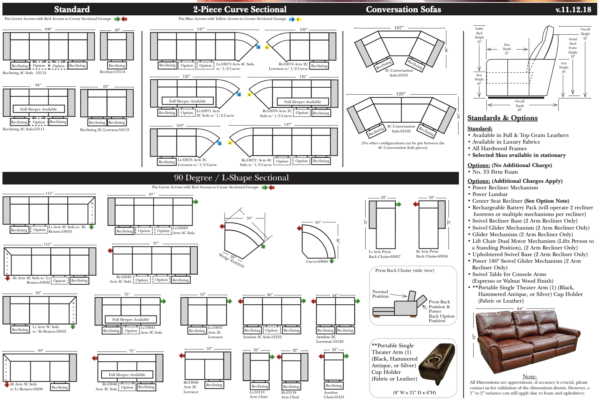
Task: Click the "Conversation Sofas" header
Action: point(403,9)
